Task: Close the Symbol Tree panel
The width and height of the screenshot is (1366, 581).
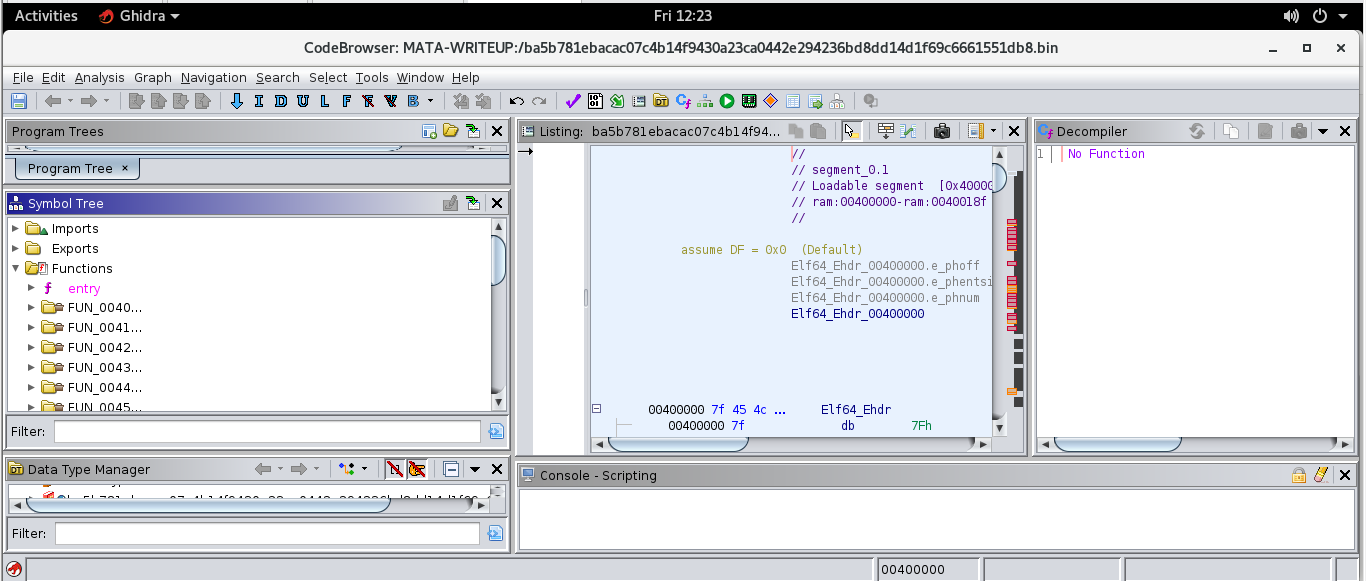Action: coord(497,203)
